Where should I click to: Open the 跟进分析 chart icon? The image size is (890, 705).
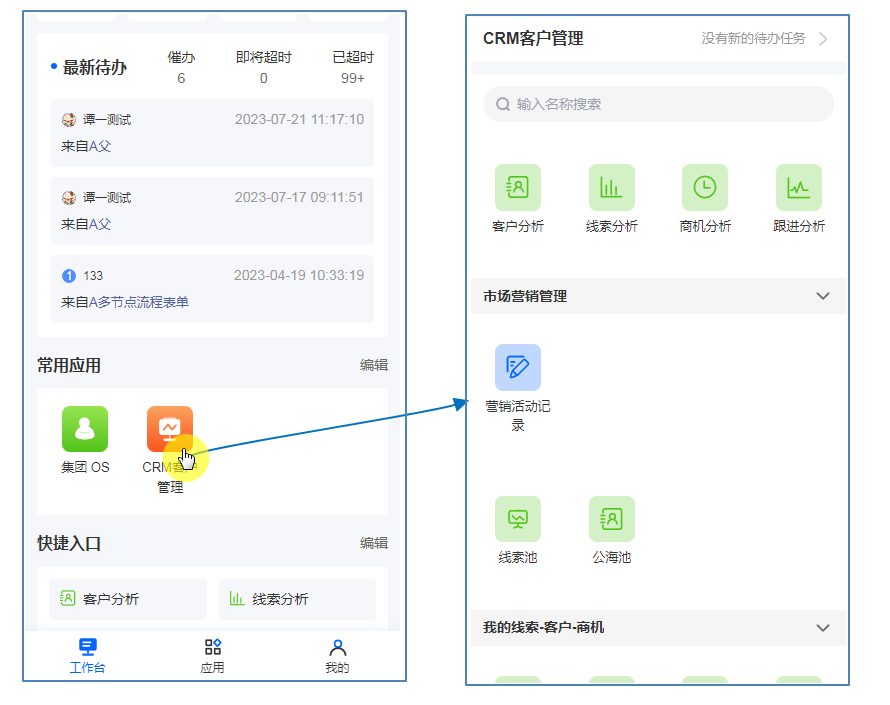coord(798,188)
